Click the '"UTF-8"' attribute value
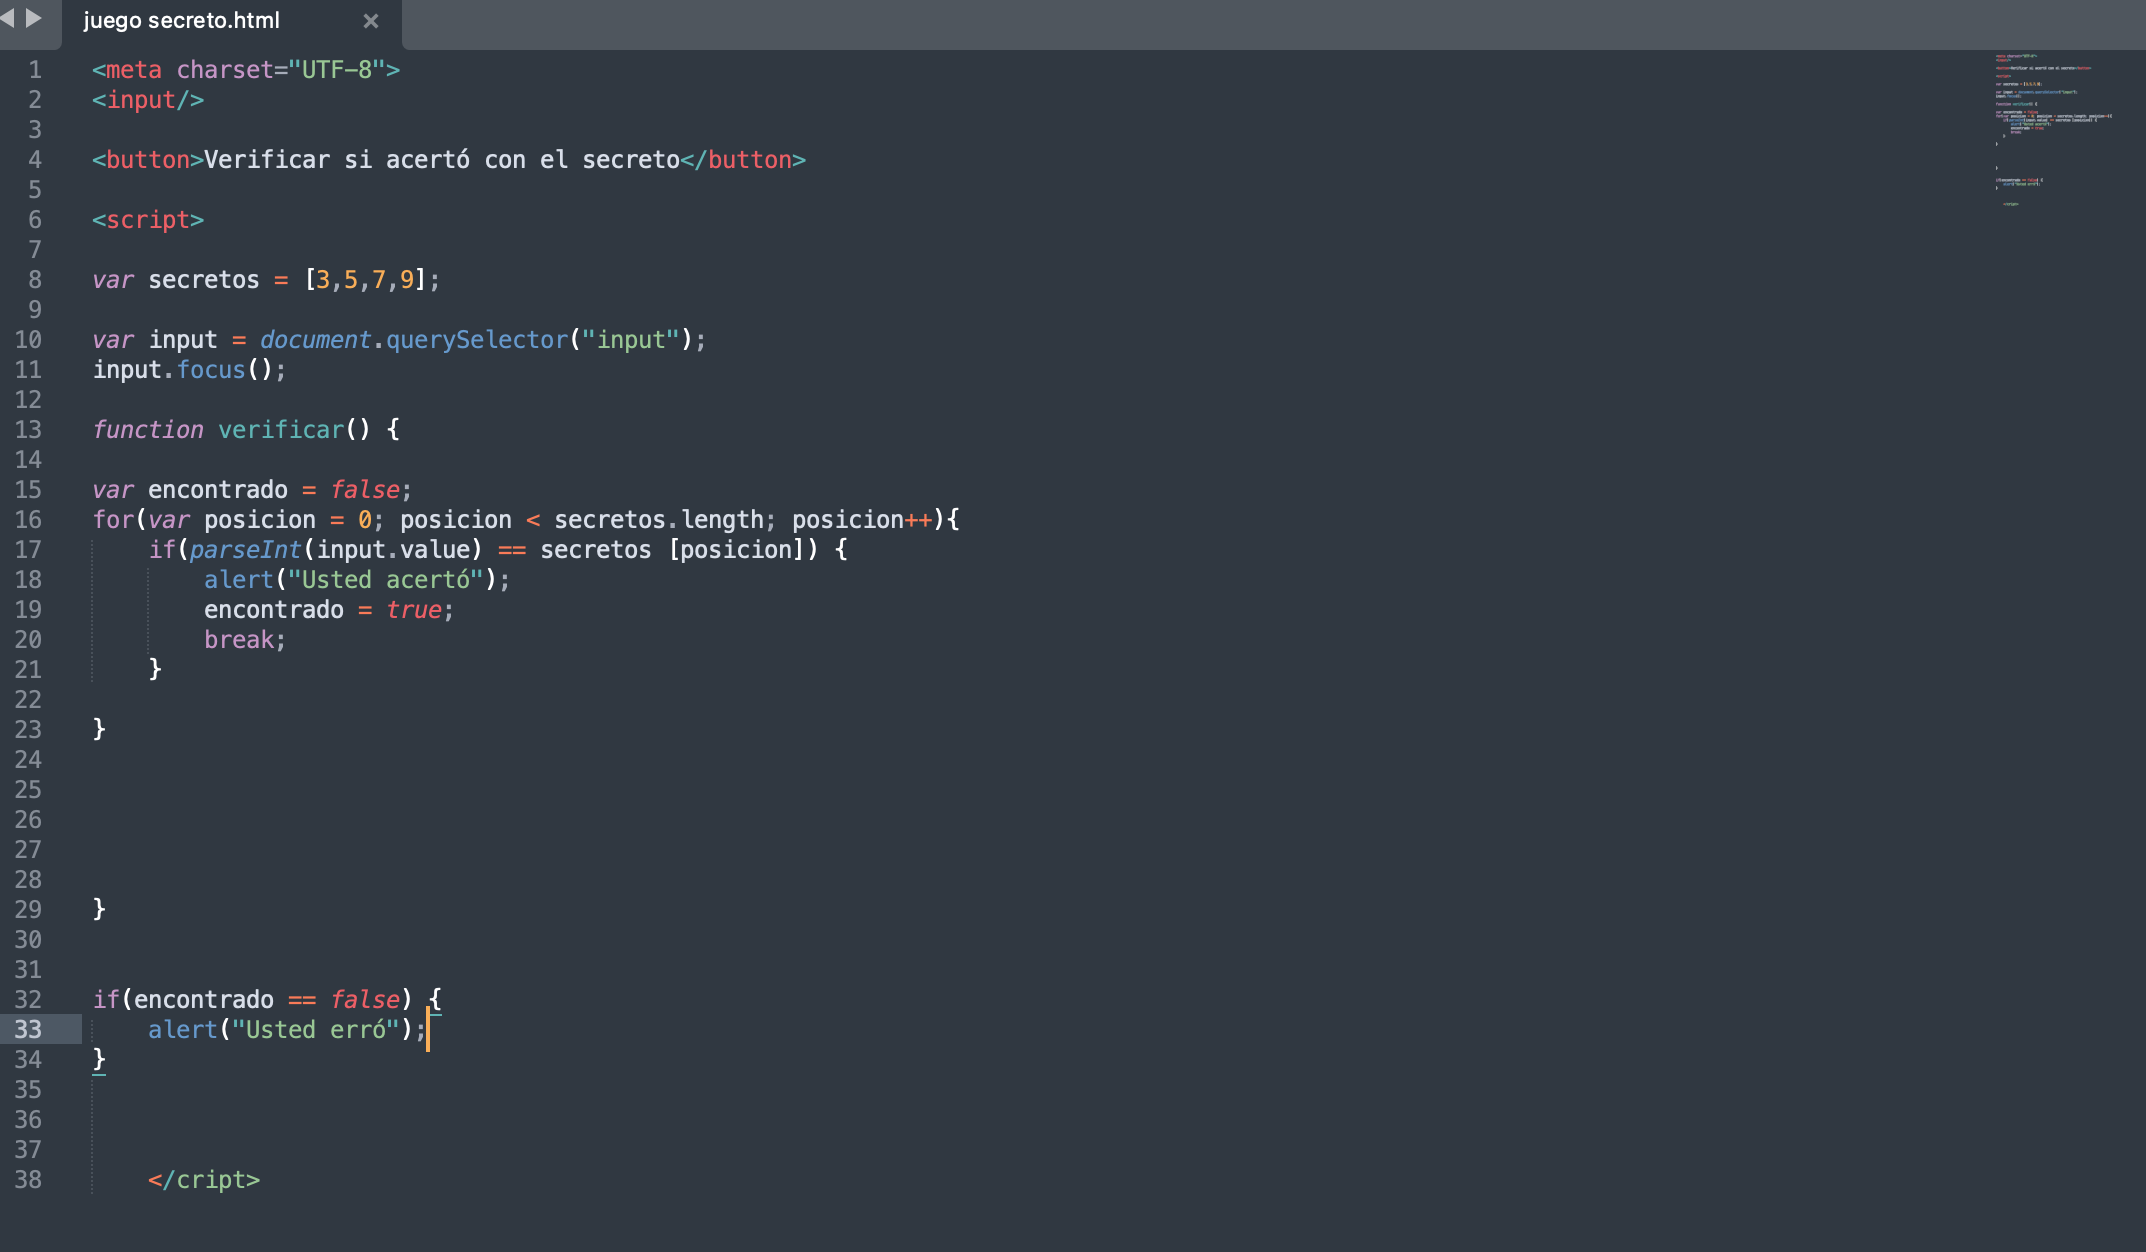This screenshot has width=2146, height=1252. 337,70
